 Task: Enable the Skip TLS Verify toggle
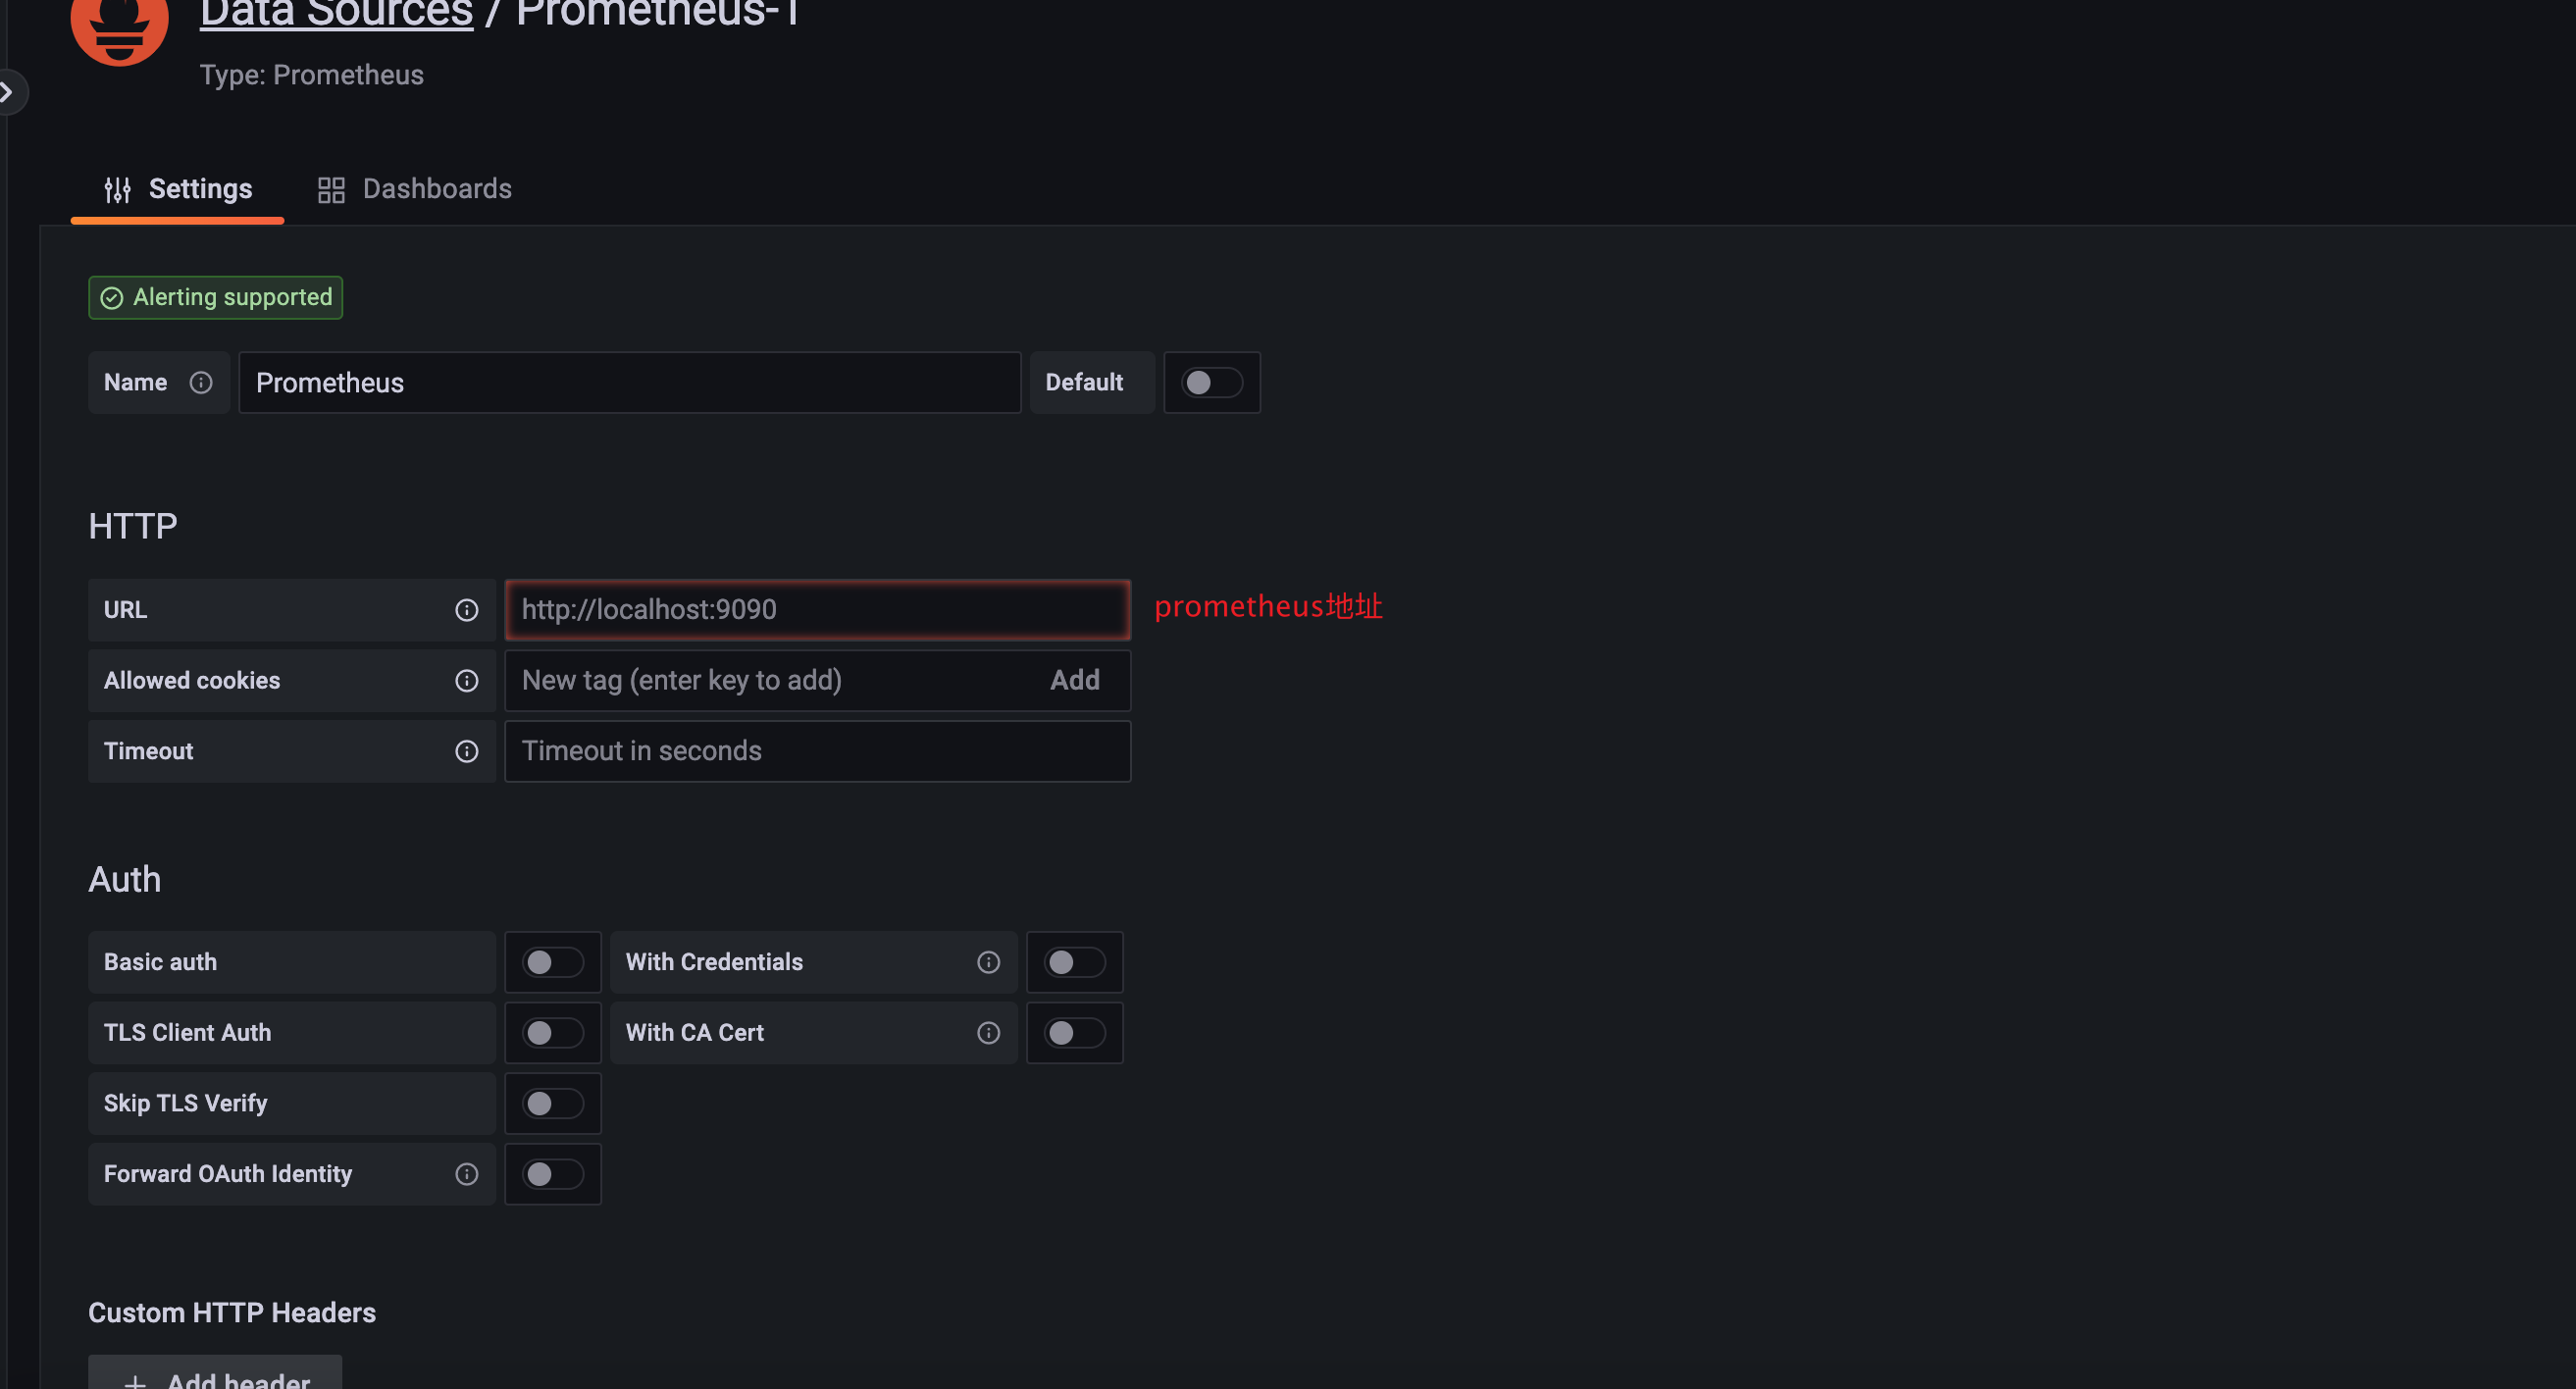(552, 1104)
